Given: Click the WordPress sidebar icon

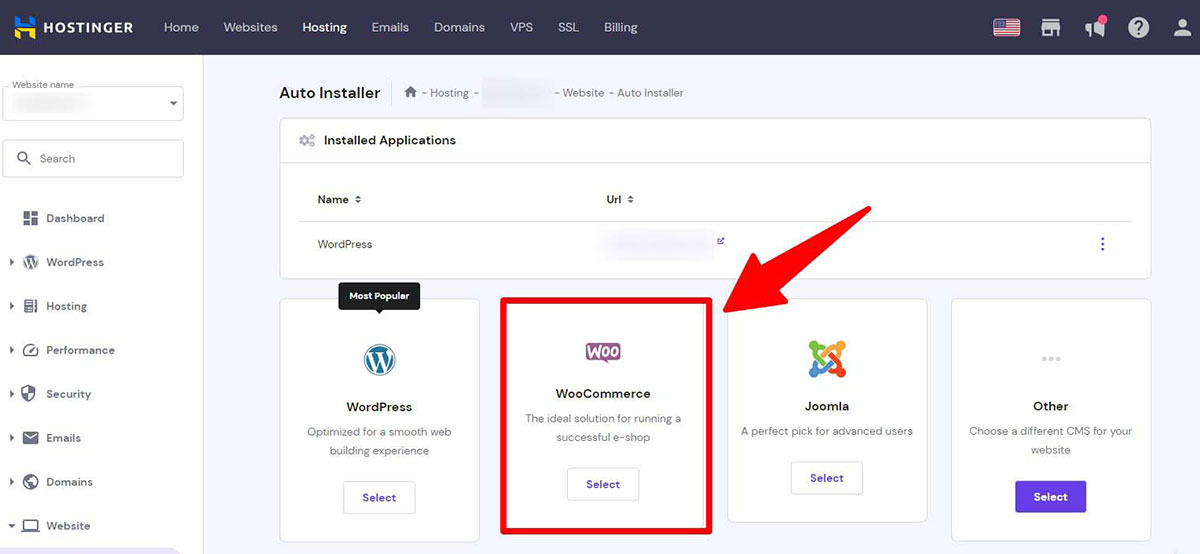Looking at the screenshot, I should [x=30, y=262].
